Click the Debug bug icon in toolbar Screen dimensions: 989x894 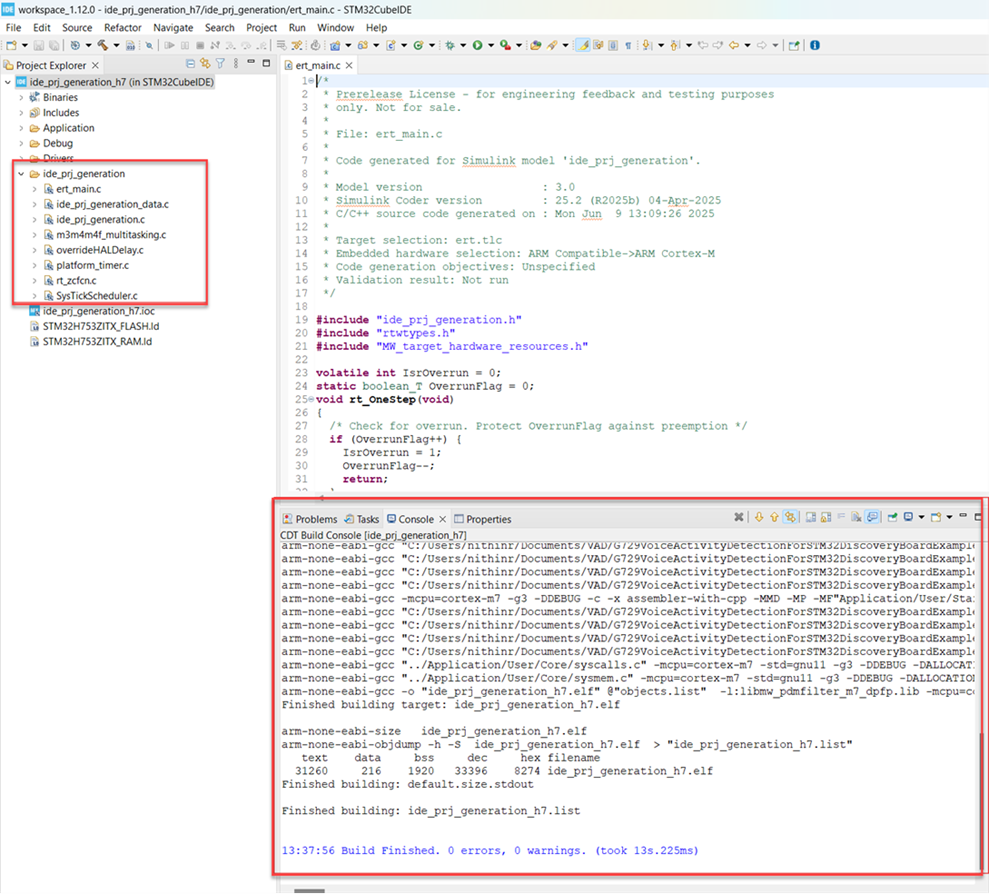click(x=451, y=45)
